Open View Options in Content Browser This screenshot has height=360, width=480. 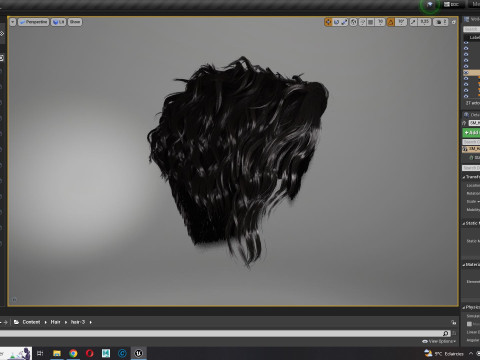click(439, 341)
